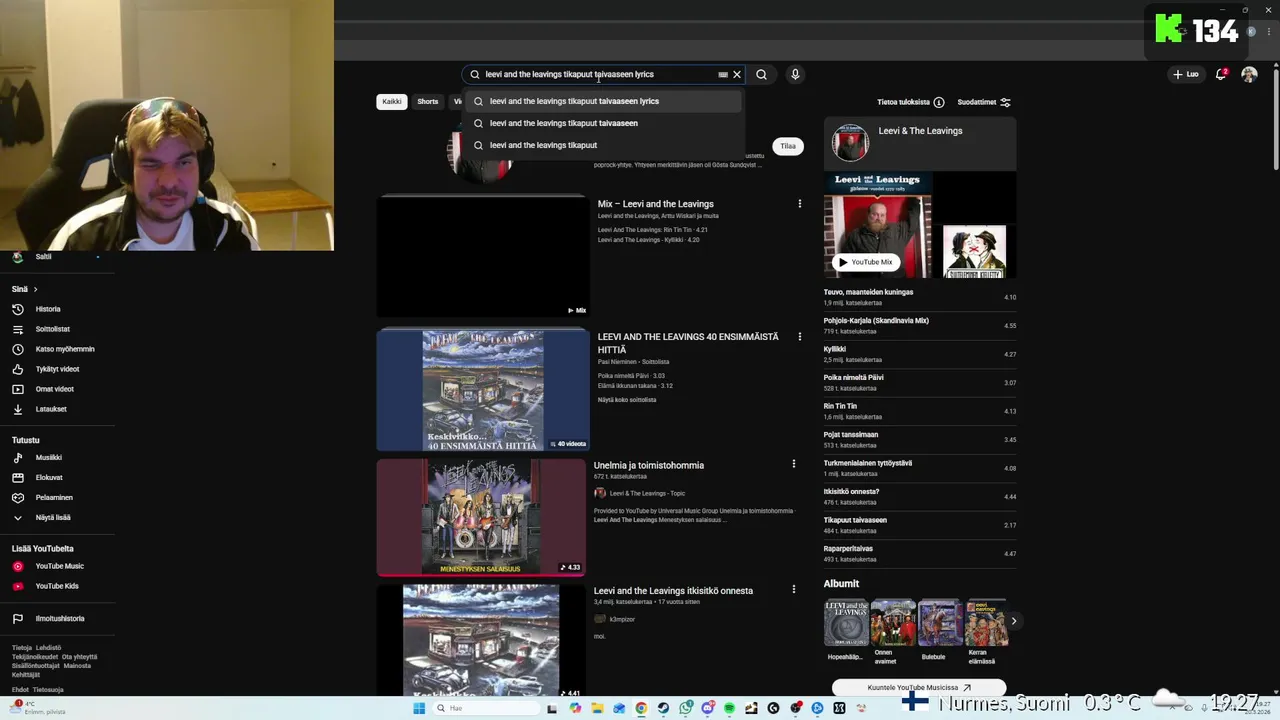Click the magnifier search button
Screen dimensions: 1280x720
(761, 74)
